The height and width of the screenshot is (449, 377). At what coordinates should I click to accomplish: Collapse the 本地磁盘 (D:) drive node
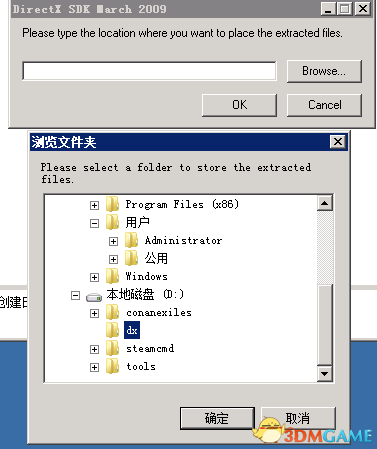point(75,295)
